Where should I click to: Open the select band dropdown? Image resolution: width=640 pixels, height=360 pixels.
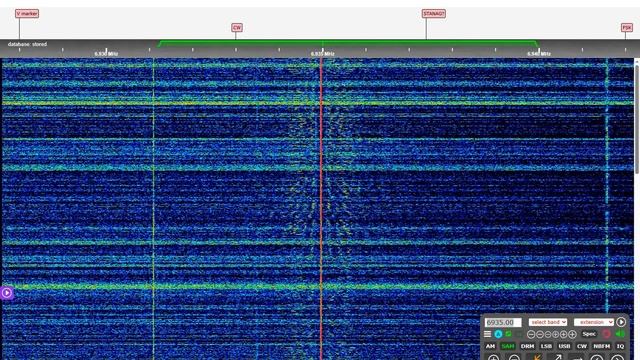click(x=548, y=322)
